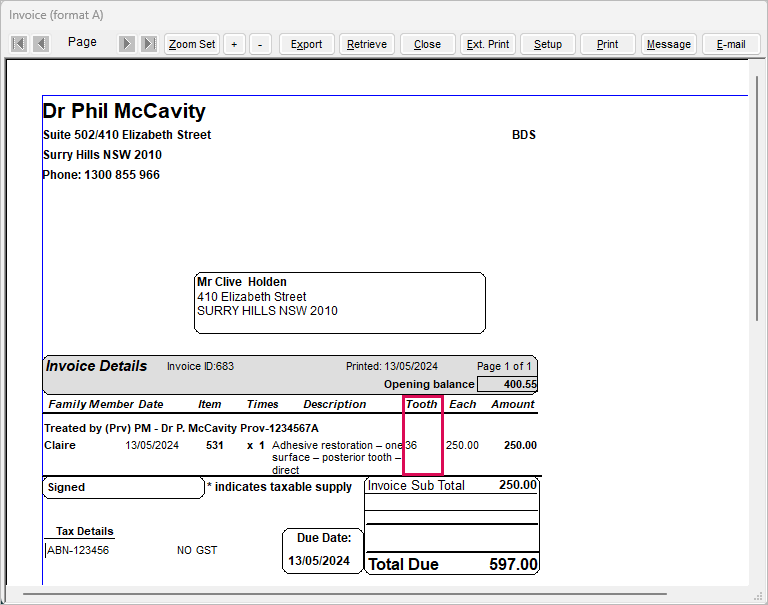Click the 'Description' column header
The width and height of the screenshot is (768, 605).
click(x=335, y=404)
